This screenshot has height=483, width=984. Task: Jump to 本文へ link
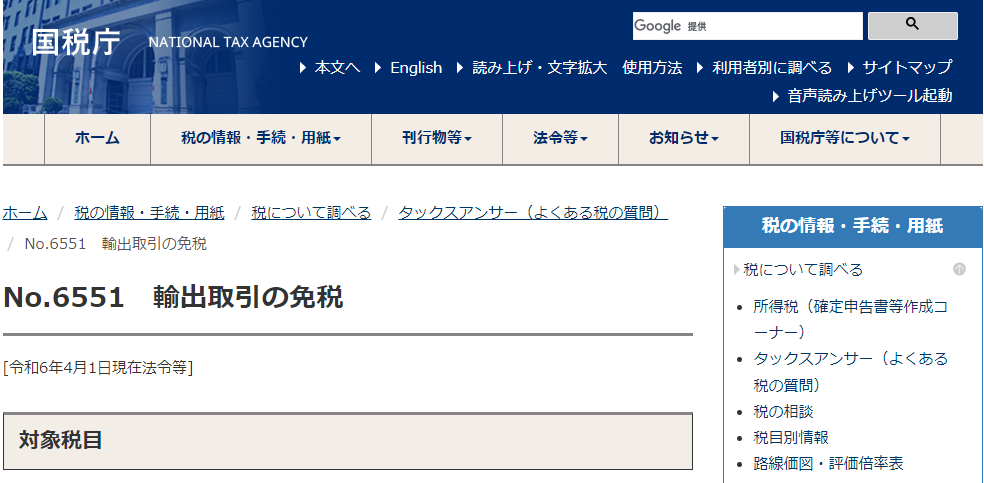(x=337, y=68)
